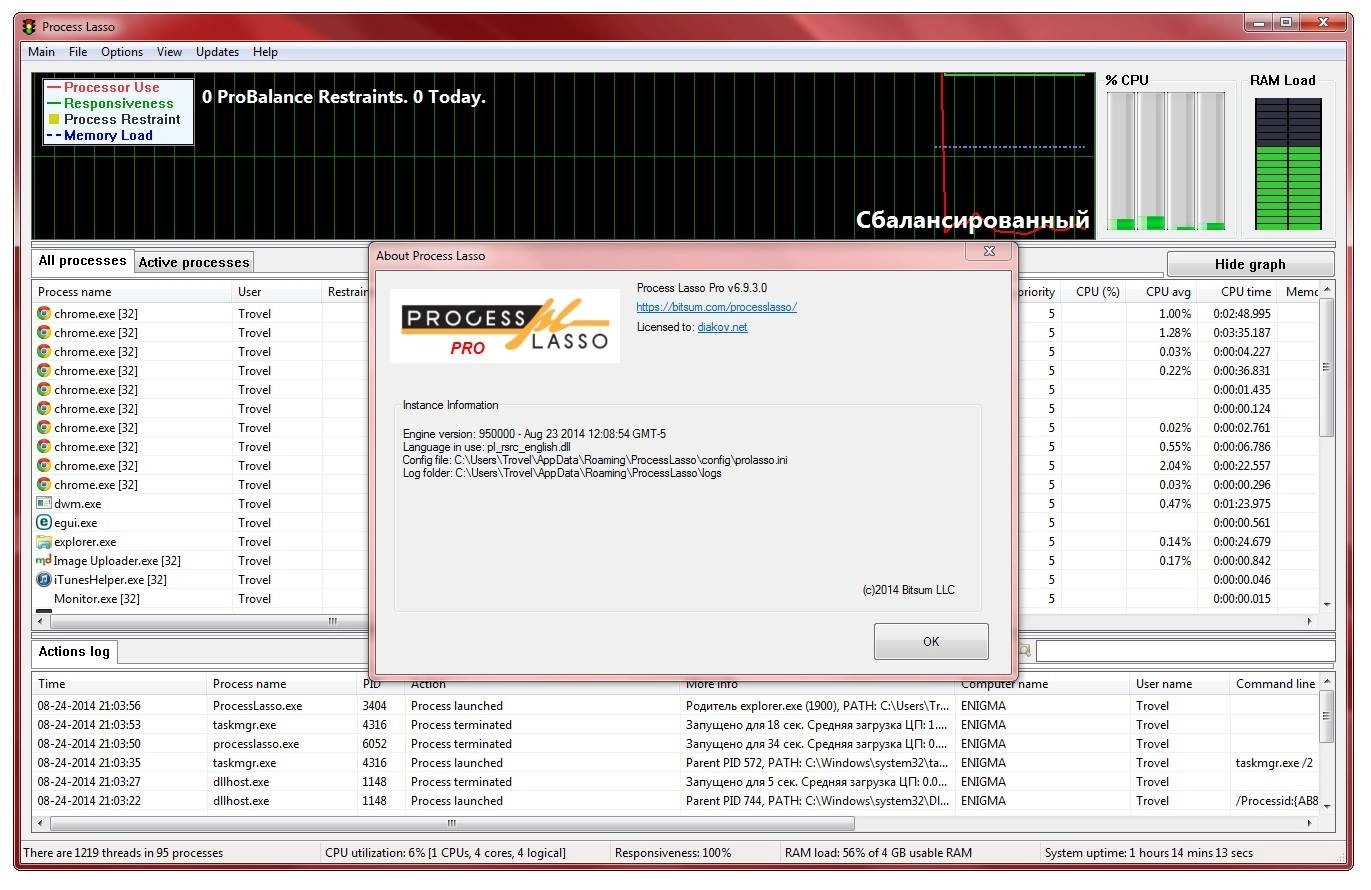Click the 2.04% CPU avg cell
Screen dimensions: 1371x890
(1174, 466)
